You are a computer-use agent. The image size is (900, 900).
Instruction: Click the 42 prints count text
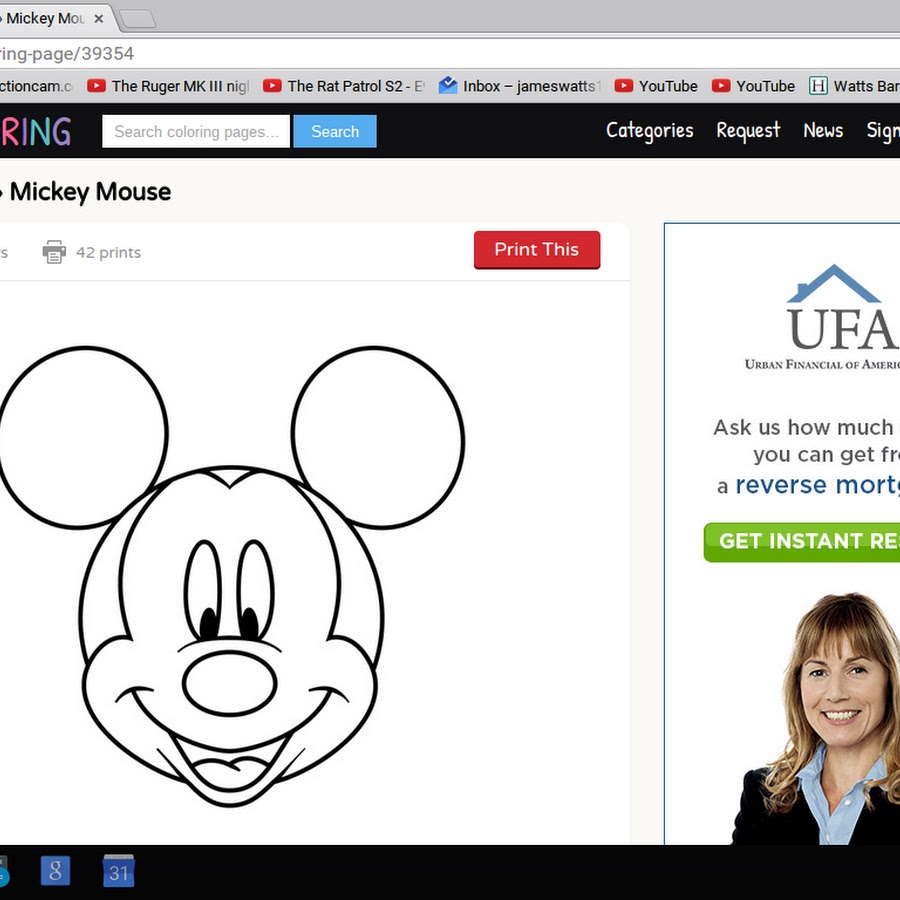(108, 253)
